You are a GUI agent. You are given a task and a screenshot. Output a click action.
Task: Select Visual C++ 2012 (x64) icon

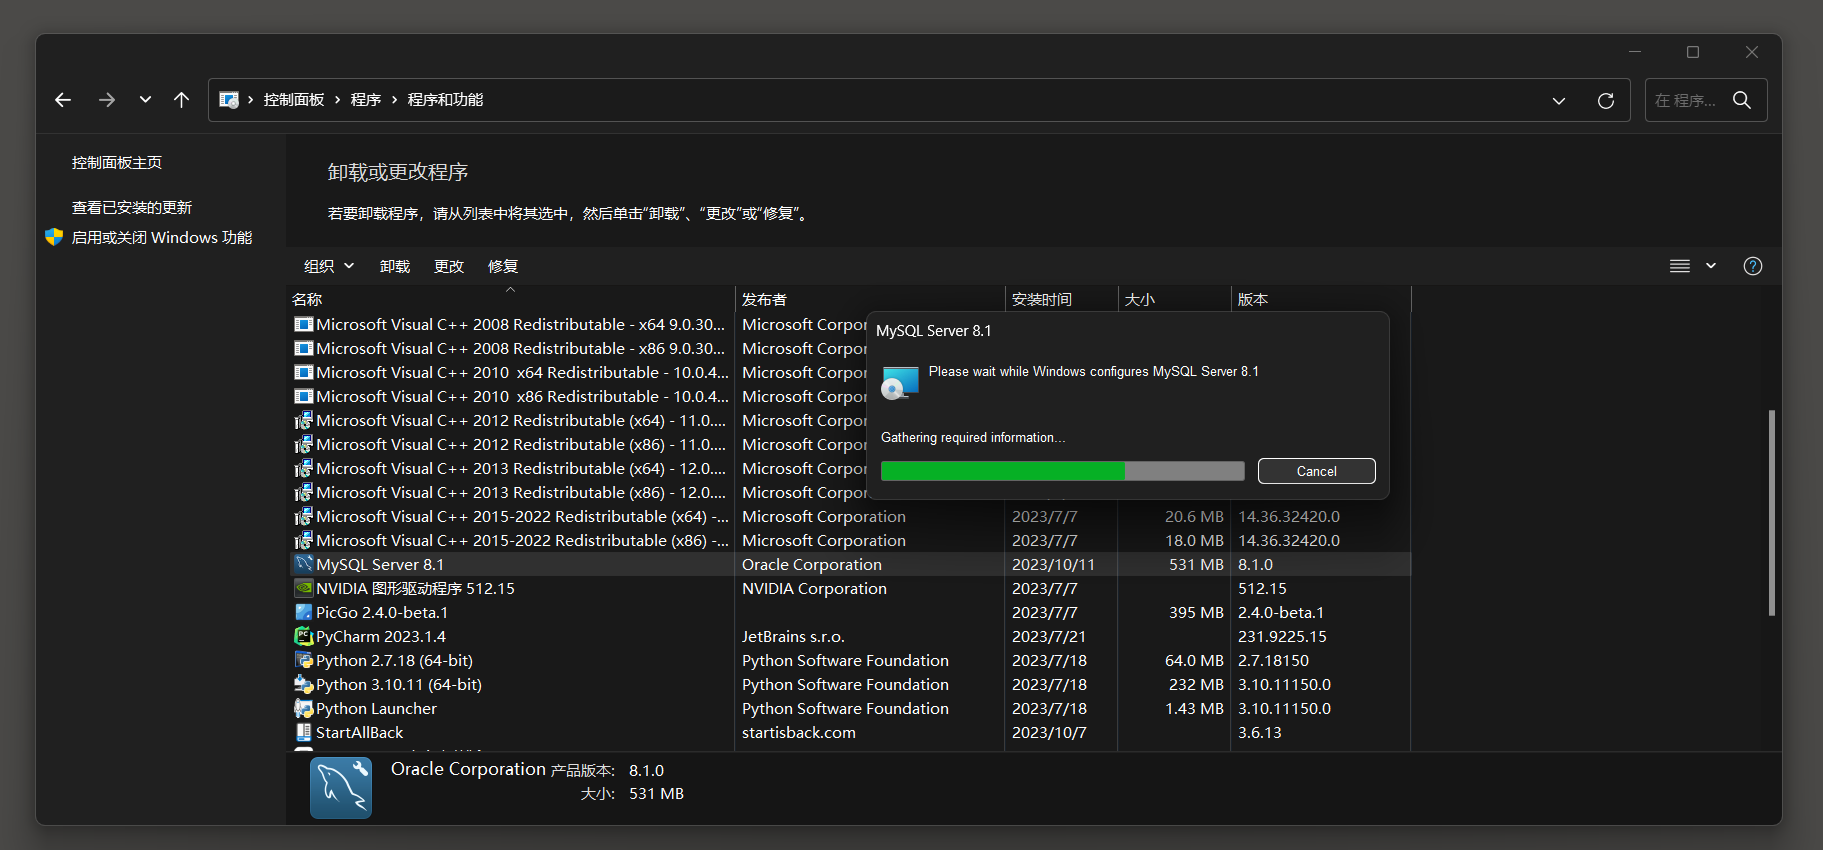(x=304, y=420)
